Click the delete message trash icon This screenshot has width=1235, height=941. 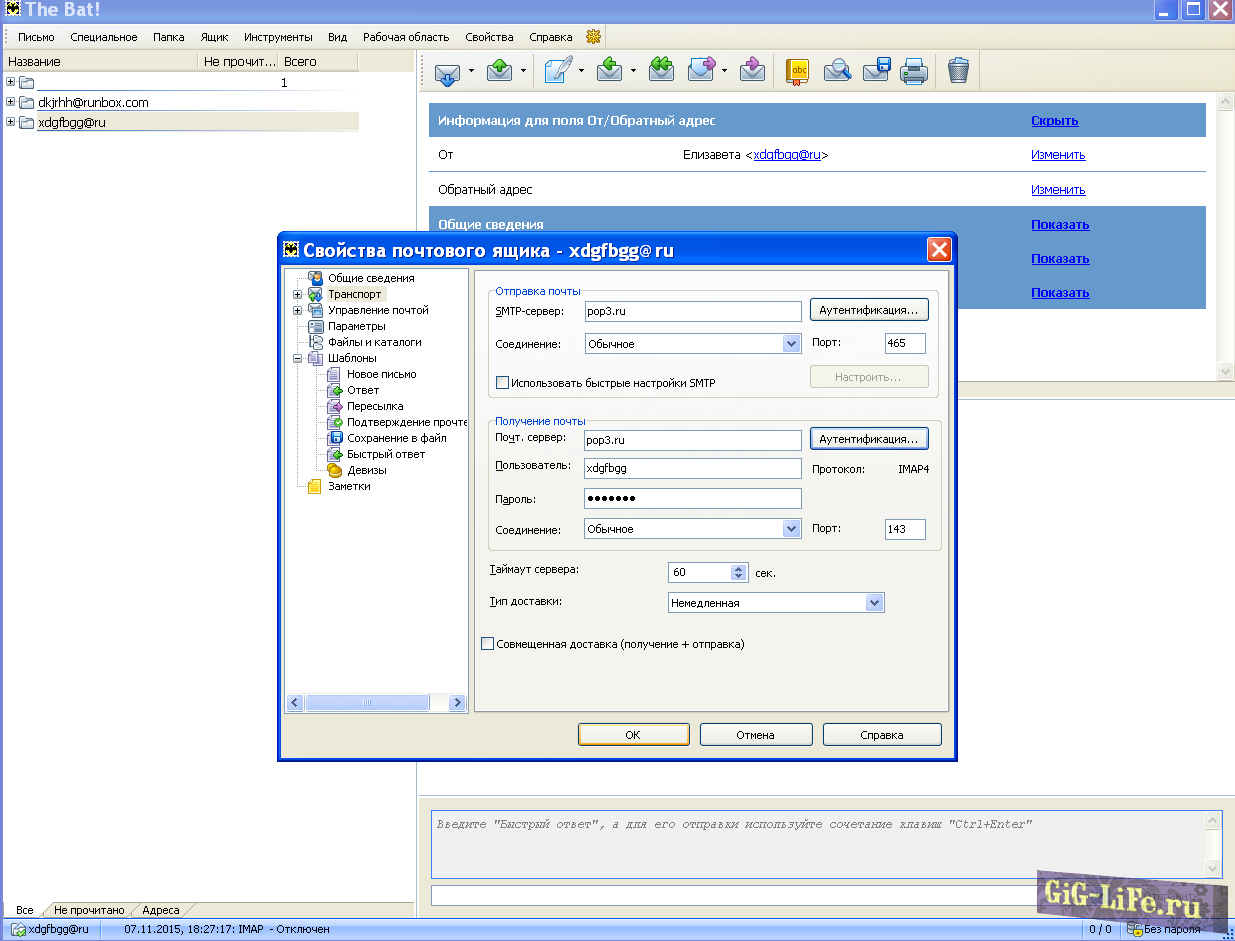[958, 71]
